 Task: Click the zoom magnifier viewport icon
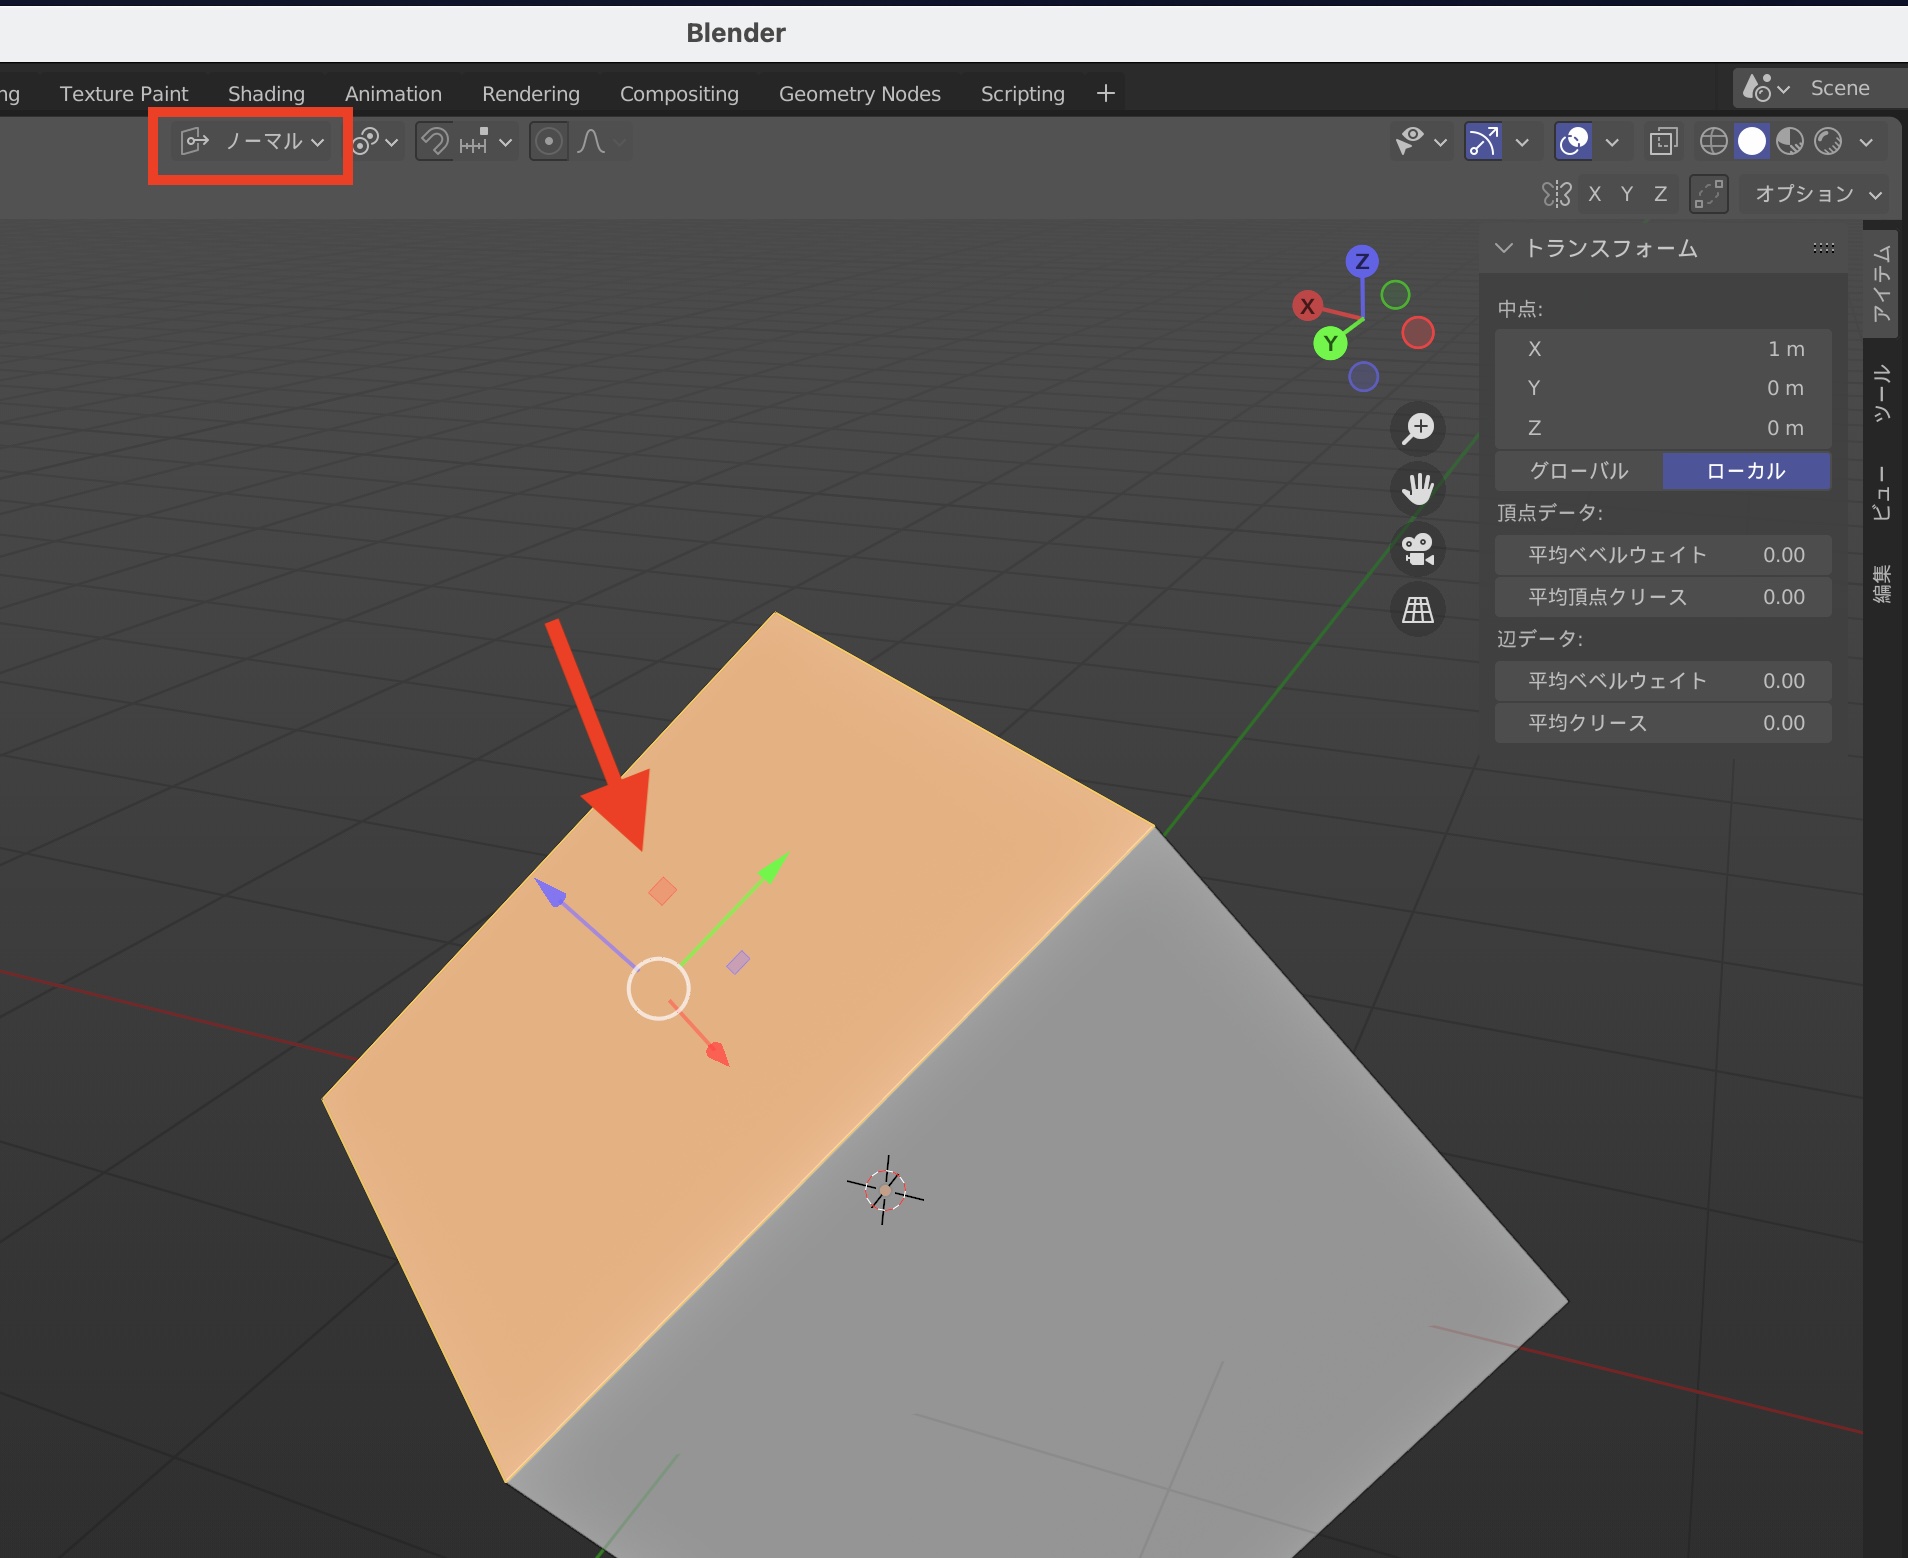click(1418, 429)
